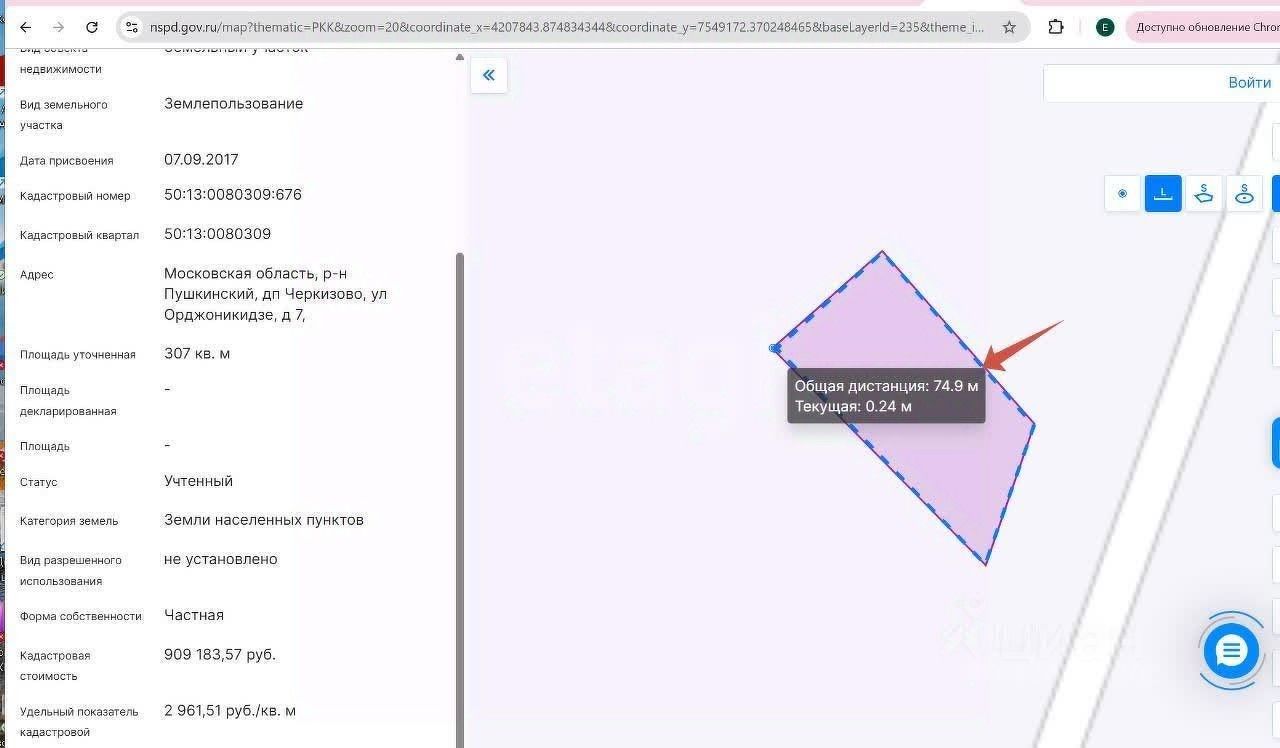Click the 'Кадастровая стоимость' label
1280x748 pixels.
[x=55, y=666]
